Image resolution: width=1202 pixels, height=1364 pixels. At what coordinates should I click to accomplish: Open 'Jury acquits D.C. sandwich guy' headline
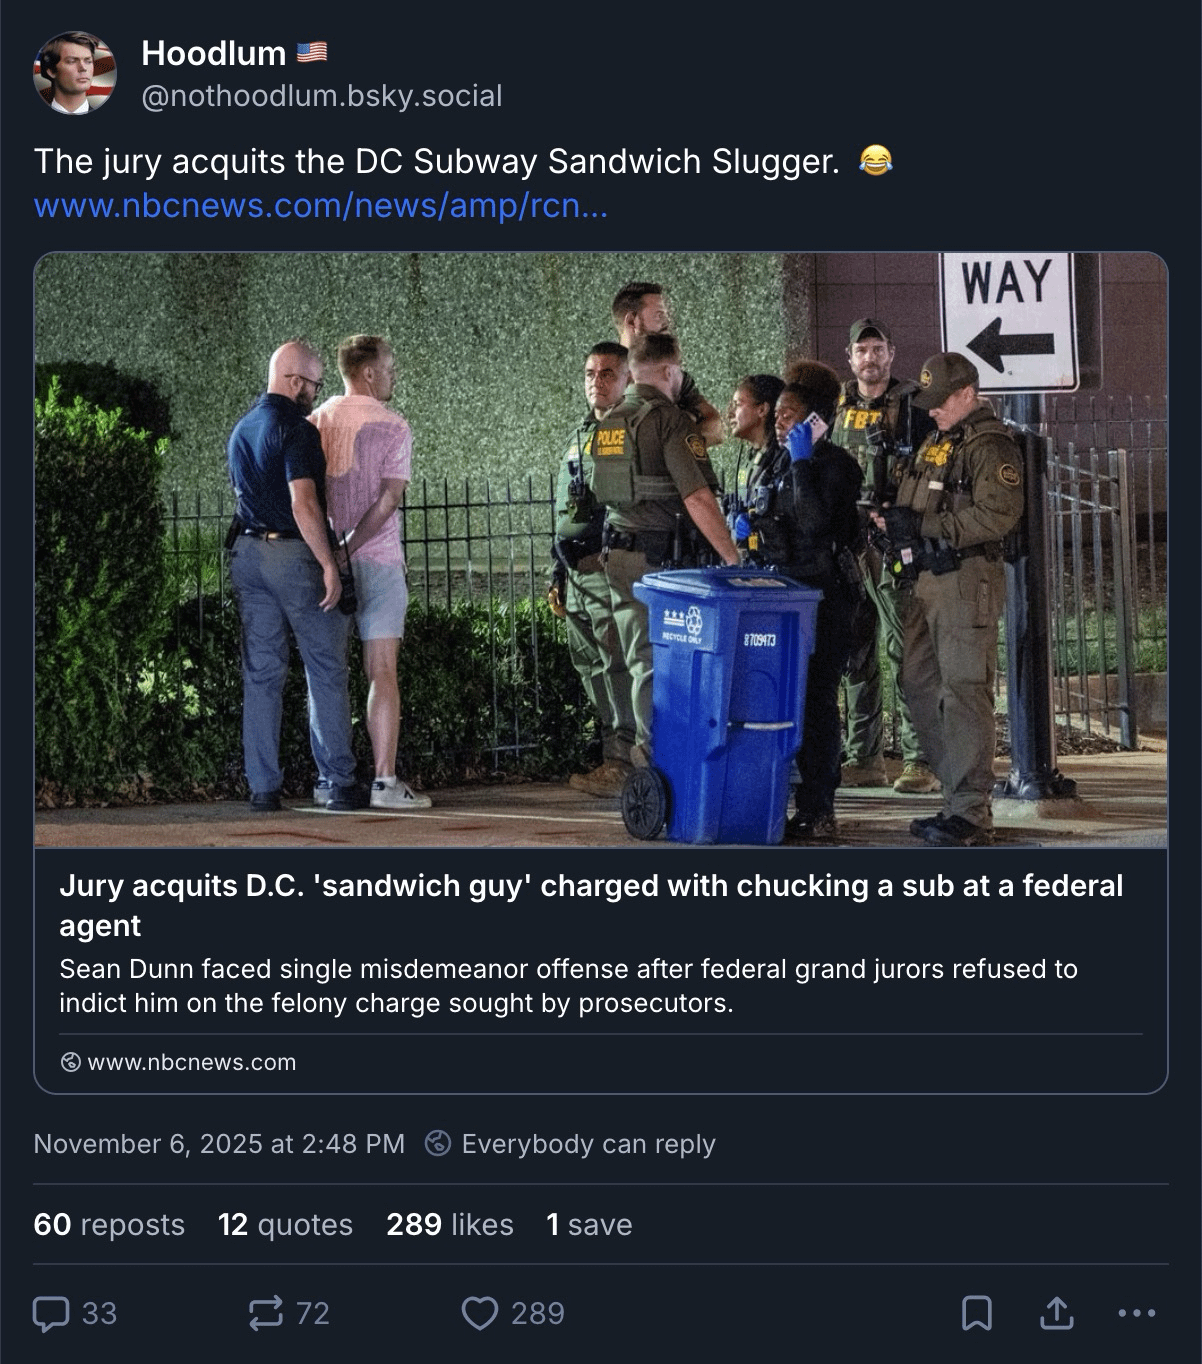[591, 905]
